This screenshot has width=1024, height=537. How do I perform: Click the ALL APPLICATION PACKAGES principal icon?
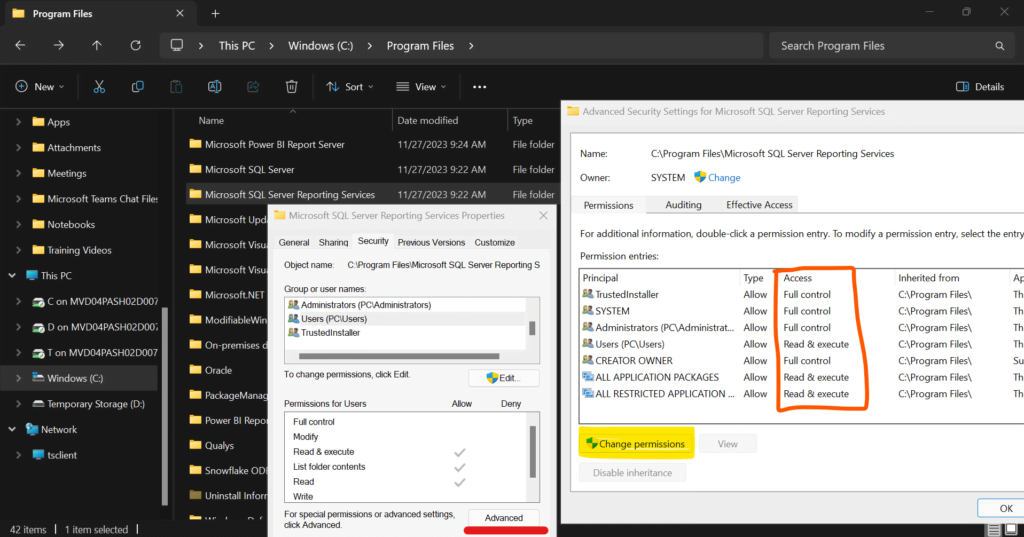coord(588,377)
